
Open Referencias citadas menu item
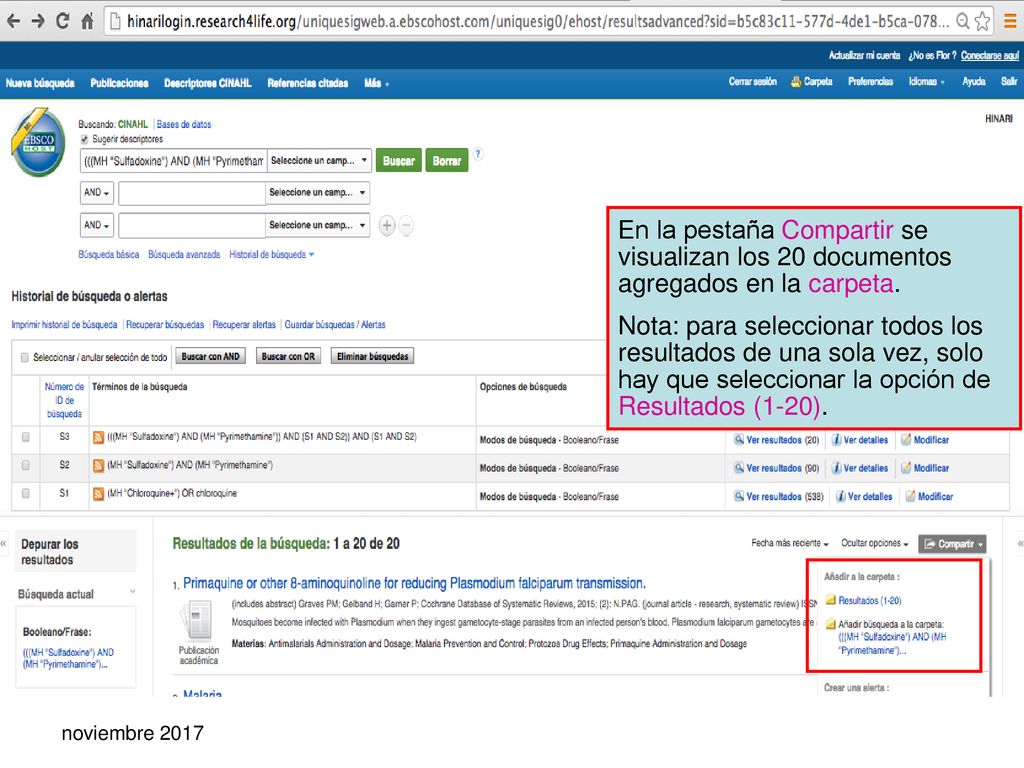(x=308, y=83)
